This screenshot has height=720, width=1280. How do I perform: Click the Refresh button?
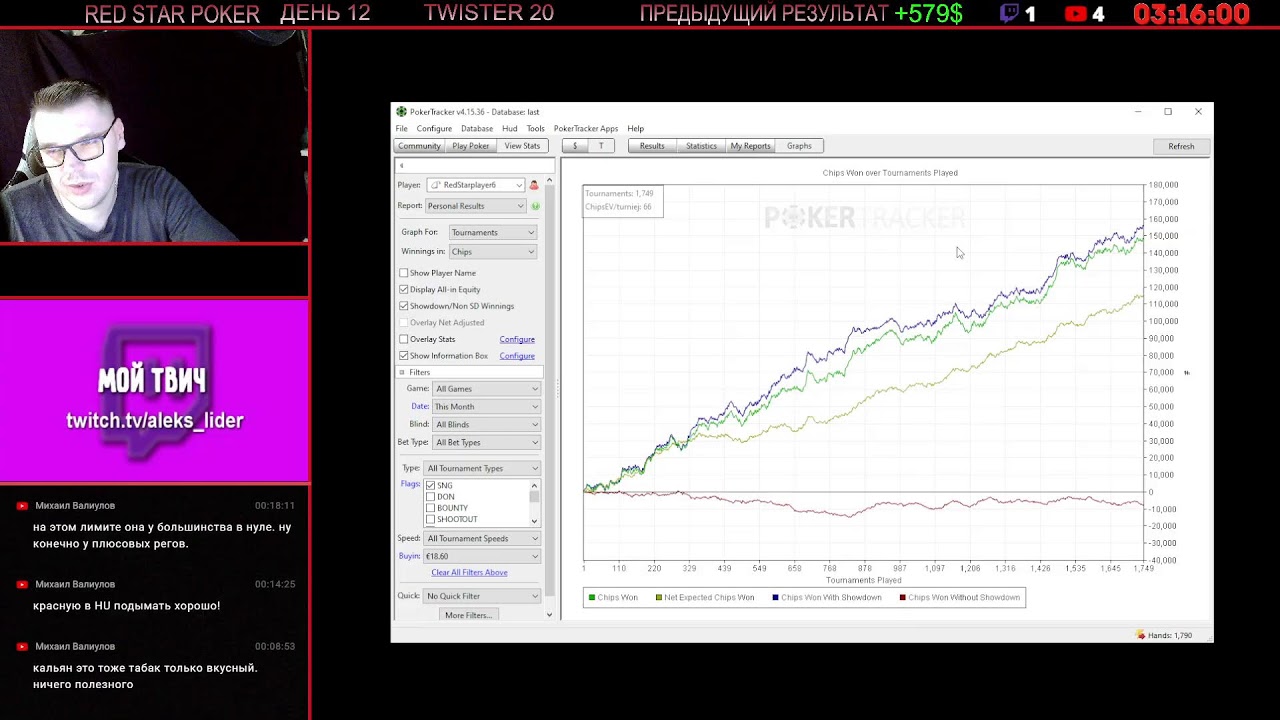[x=1181, y=146]
